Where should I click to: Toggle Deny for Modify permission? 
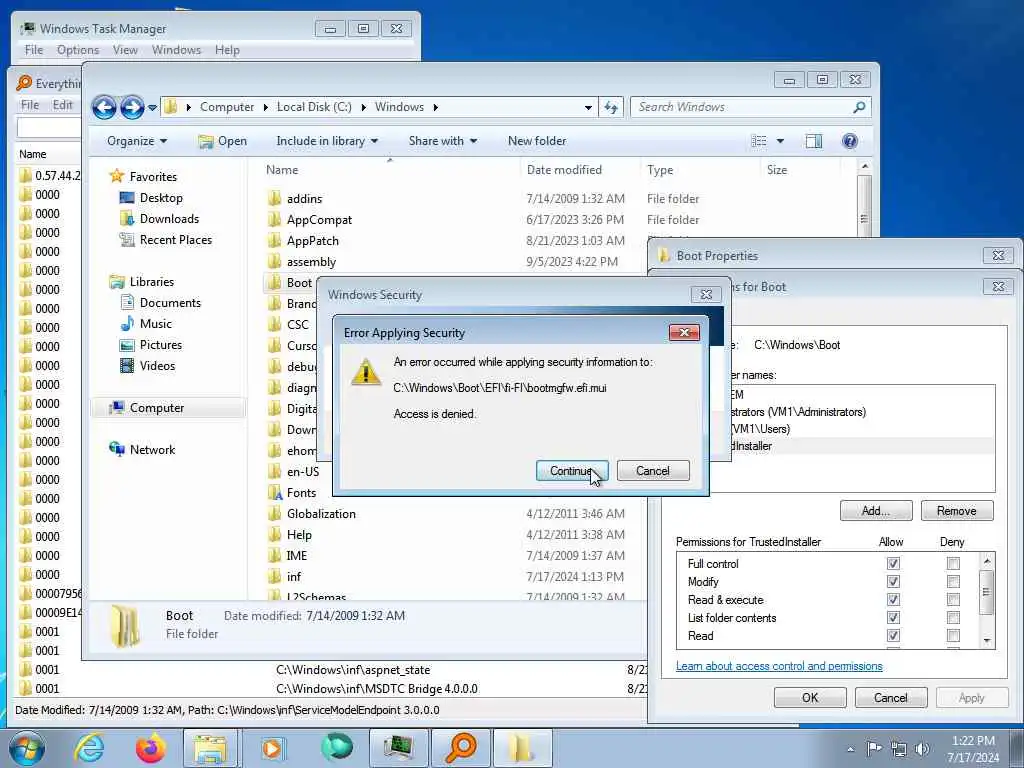tap(953, 581)
